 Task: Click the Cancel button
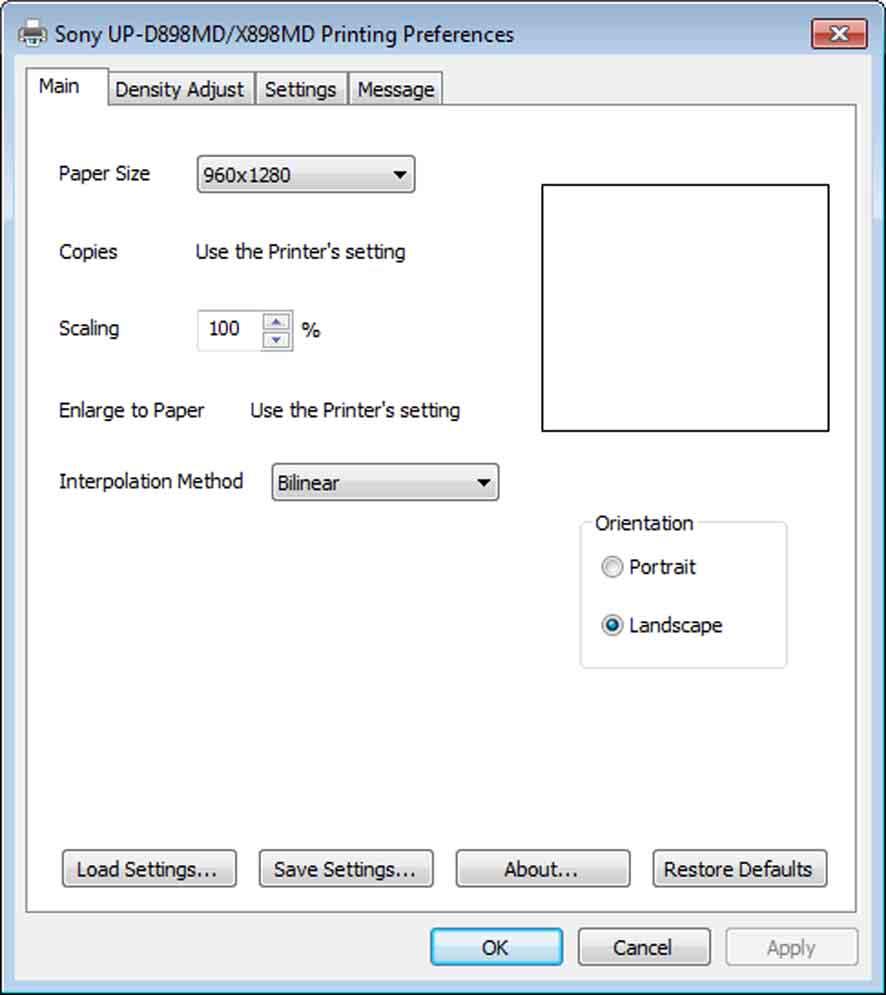(x=644, y=947)
